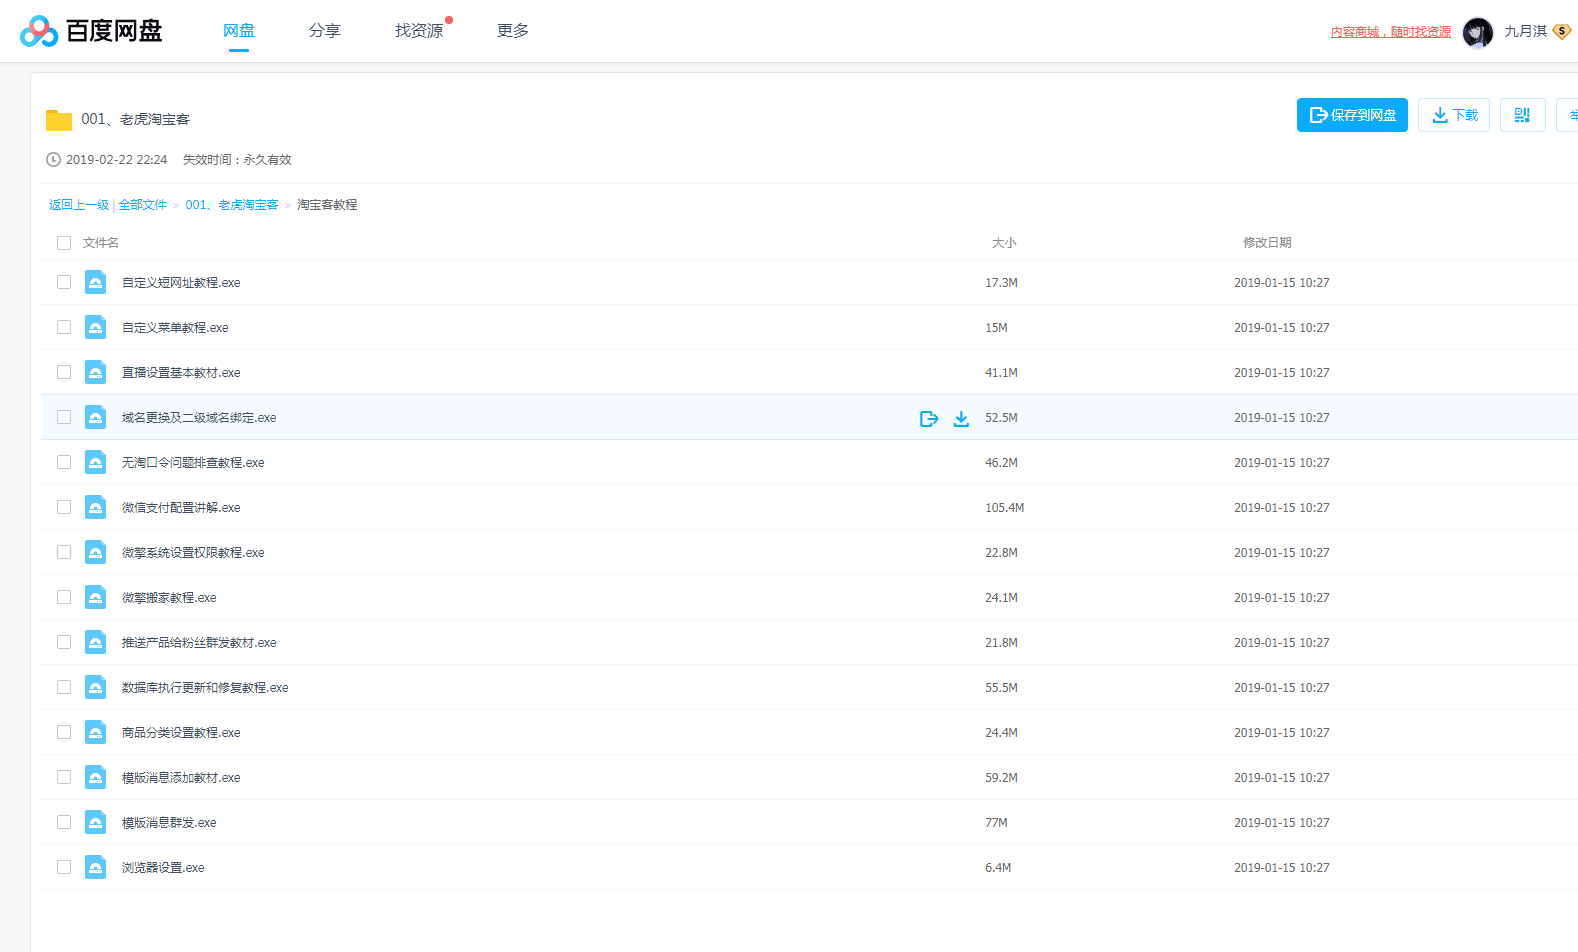The width and height of the screenshot is (1578, 952).
Task: Click file icon of 推送产品给粉丝群发教材.exe
Action: click(x=95, y=642)
